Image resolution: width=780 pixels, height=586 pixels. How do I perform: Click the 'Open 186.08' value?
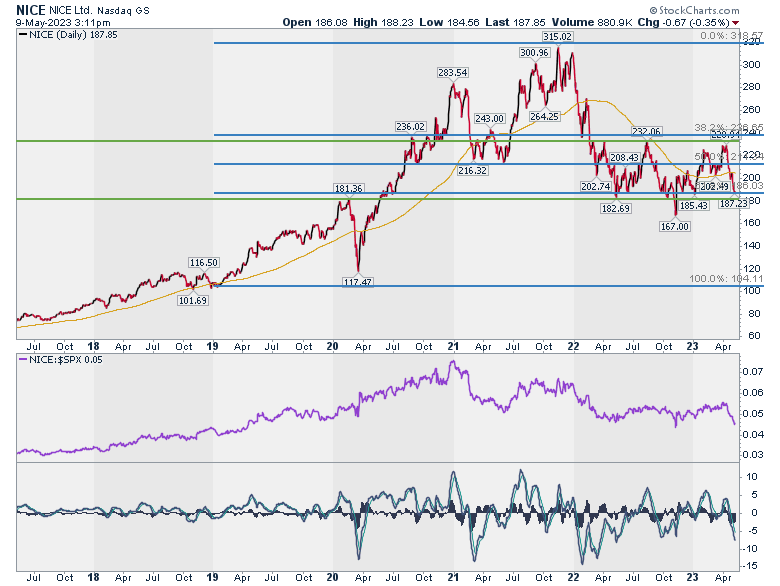click(315, 22)
